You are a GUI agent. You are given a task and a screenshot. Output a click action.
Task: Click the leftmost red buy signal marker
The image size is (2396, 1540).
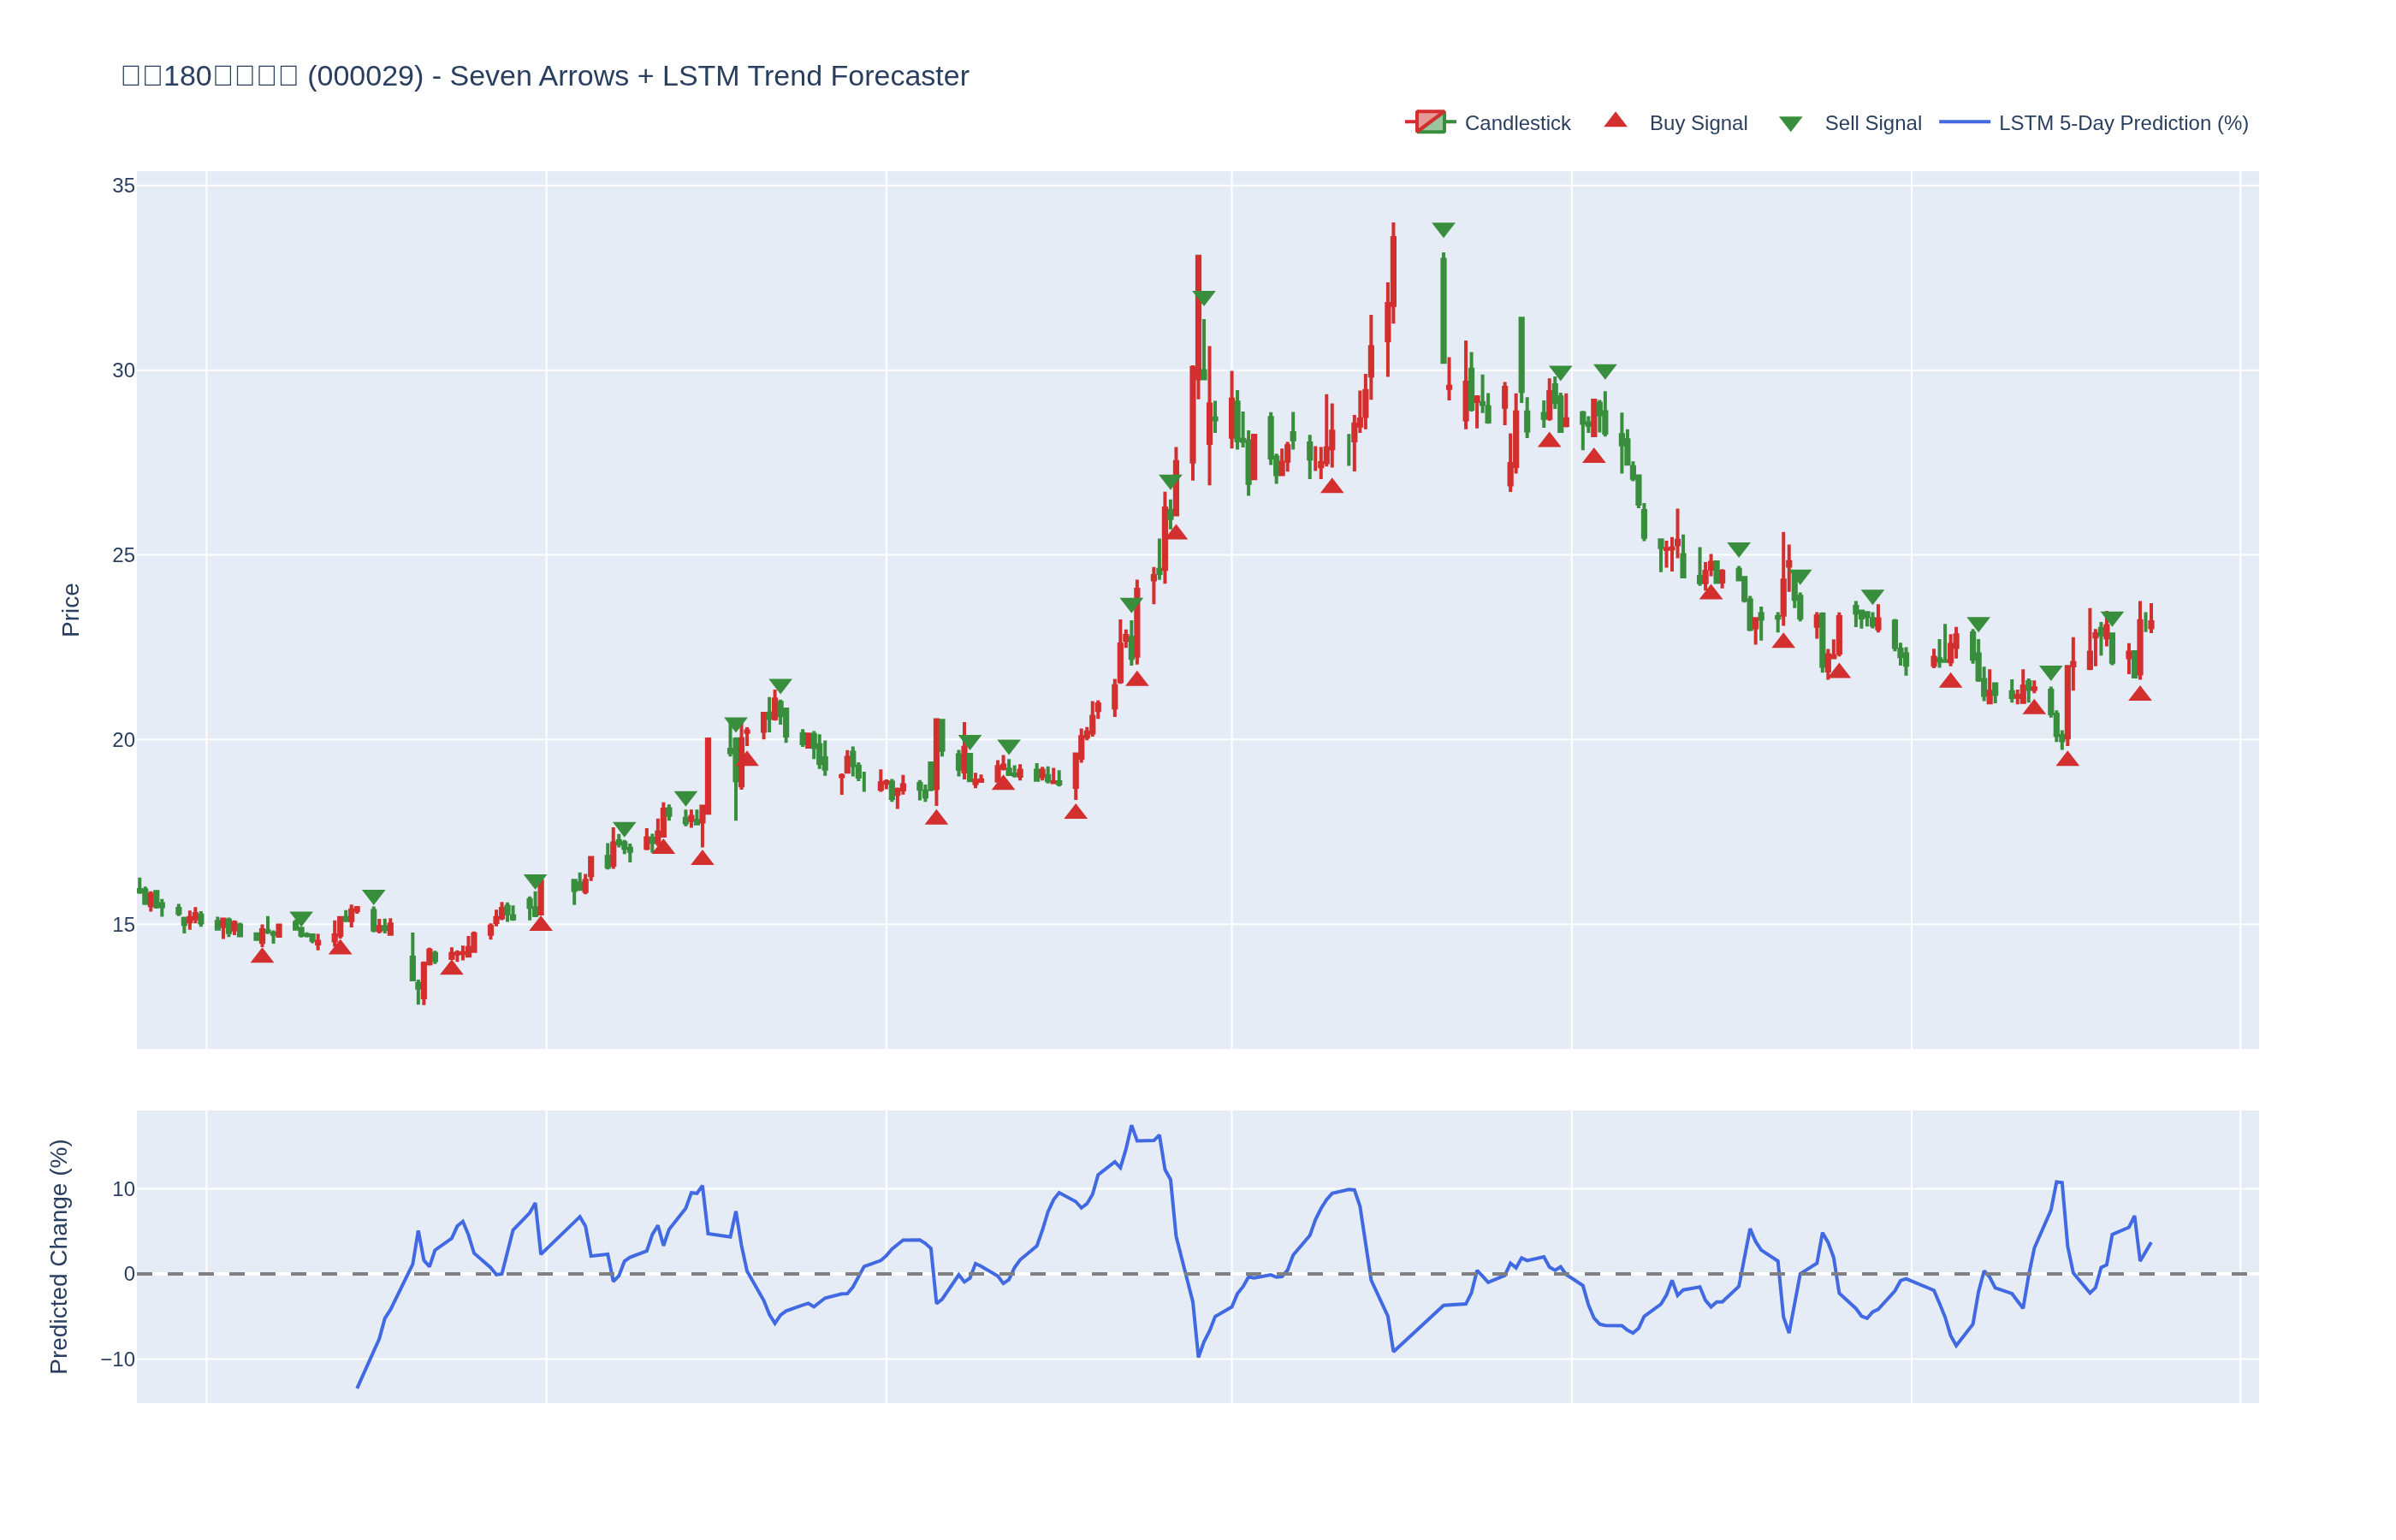(262, 956)
